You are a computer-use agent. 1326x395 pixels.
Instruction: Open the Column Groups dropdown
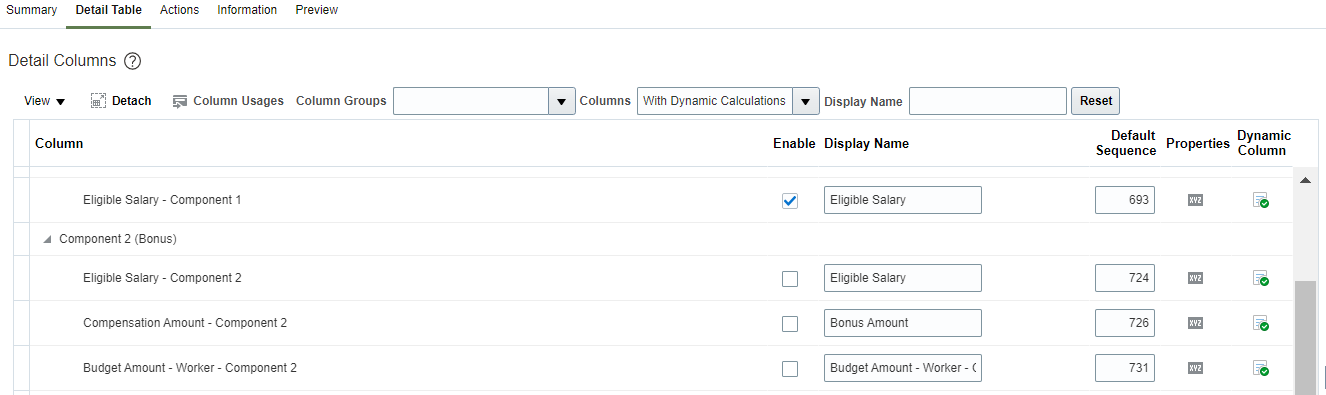pos(562,101)
